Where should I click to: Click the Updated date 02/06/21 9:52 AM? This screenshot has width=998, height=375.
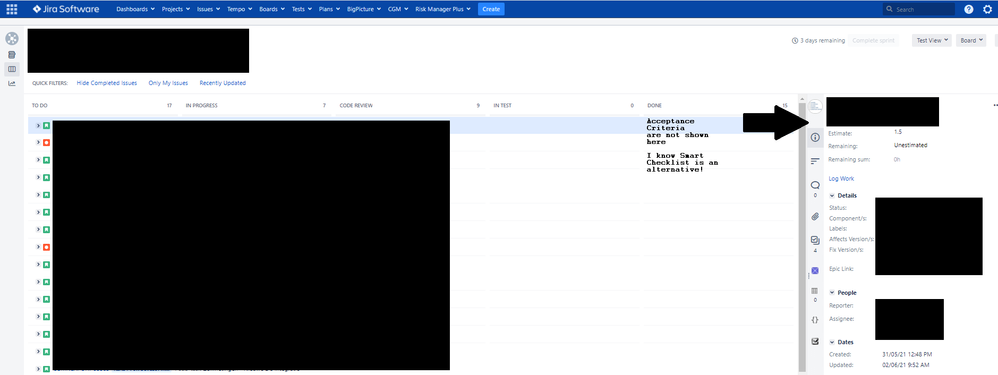(x=906, y=365)
